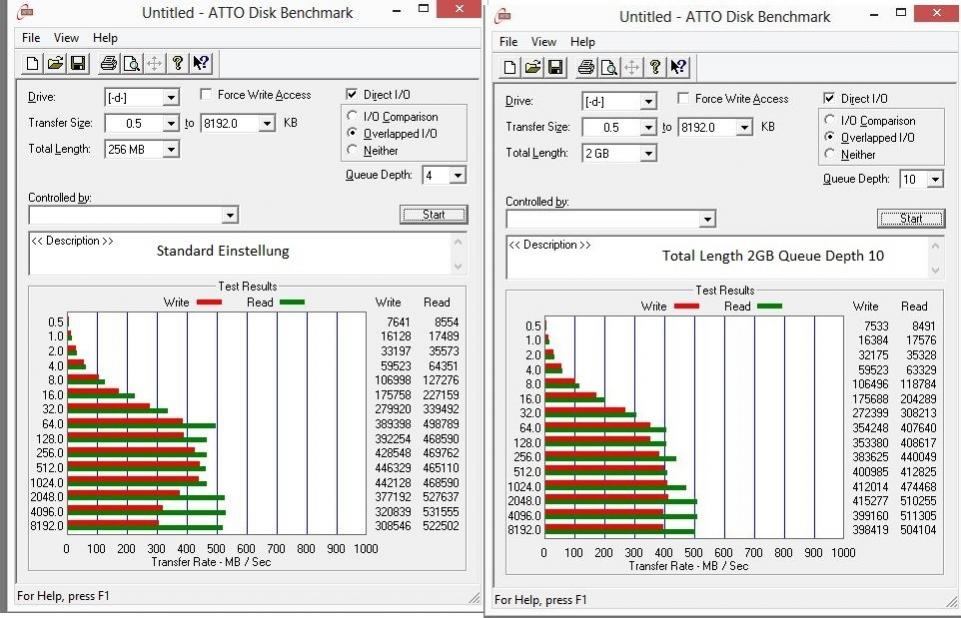The image size is (961, 618).
Task: Click green Read legend swatch in left window
Action: 292,302
